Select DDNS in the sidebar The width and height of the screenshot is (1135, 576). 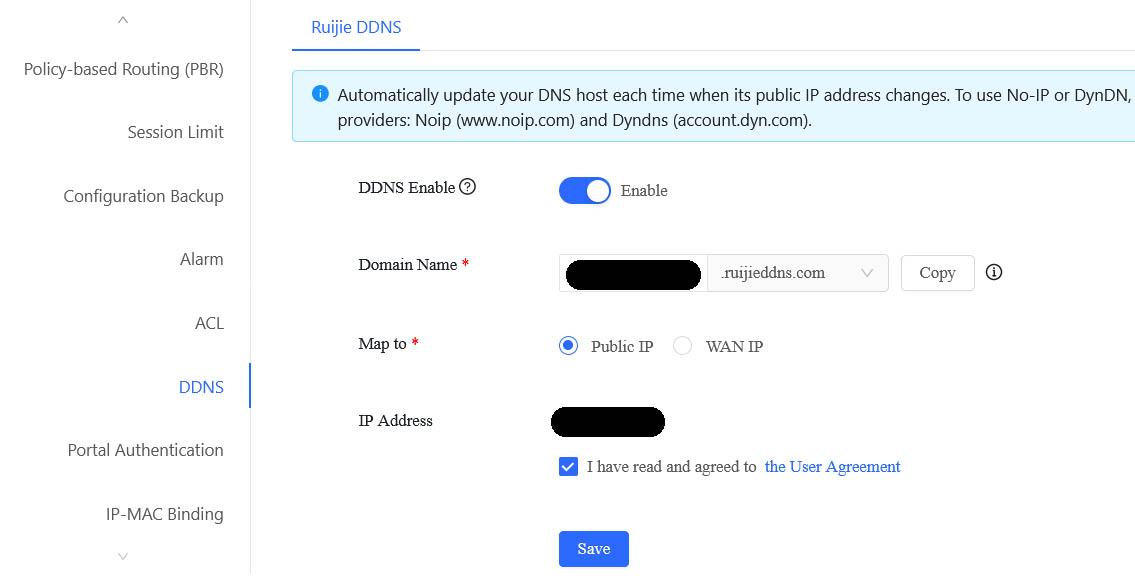pos(201,387)
